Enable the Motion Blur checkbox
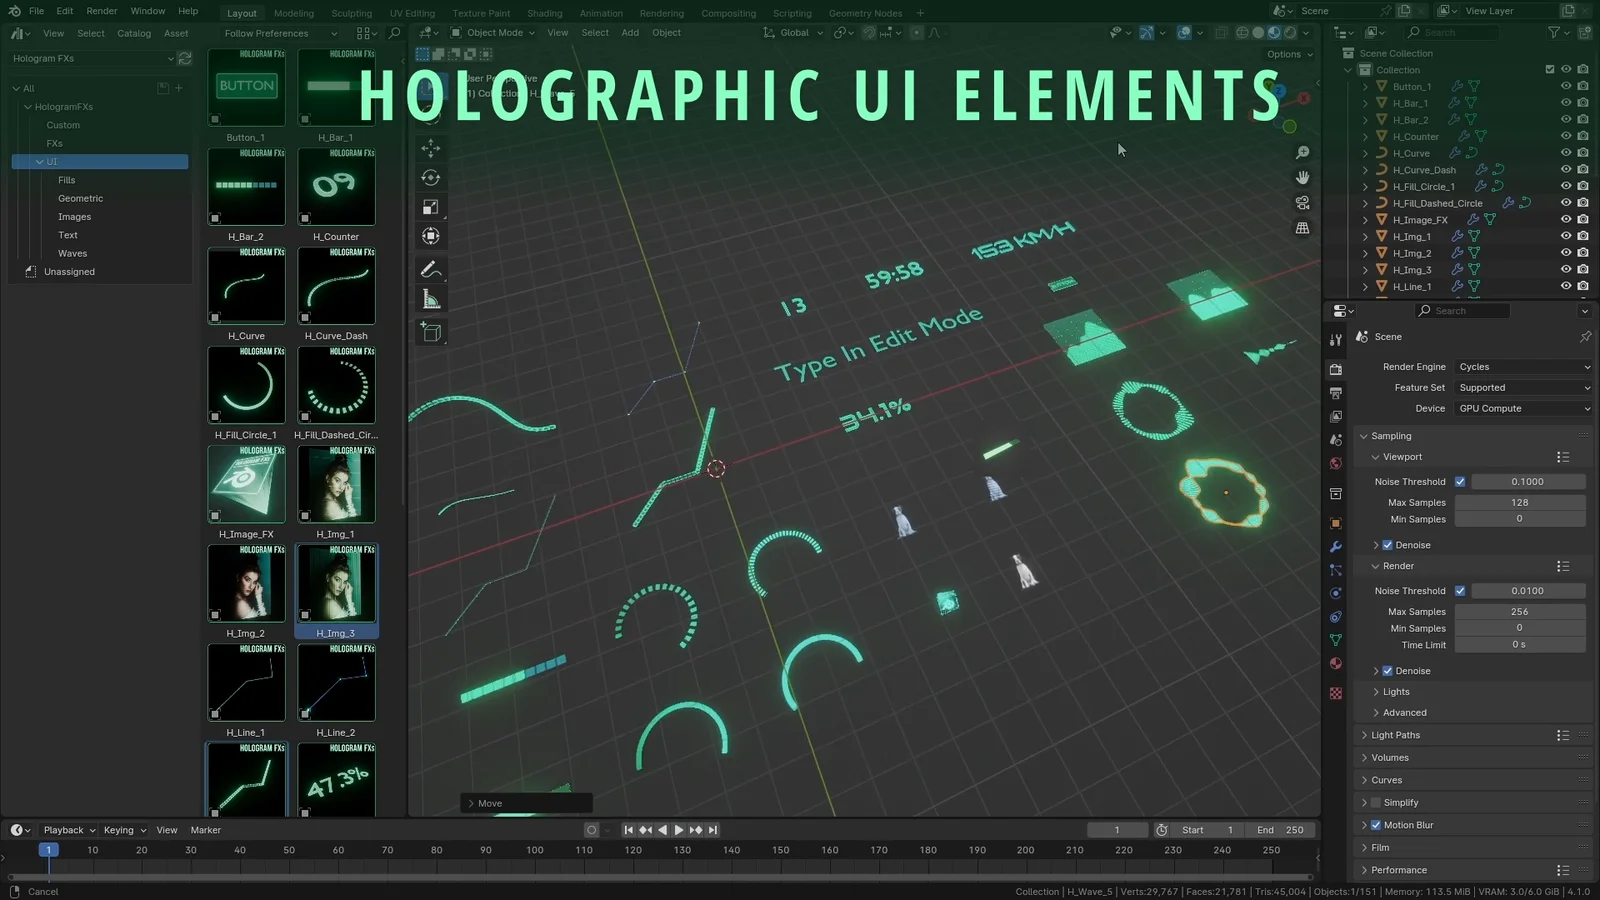Viewport: 1600px width, 900px height. coord(1377,825)
